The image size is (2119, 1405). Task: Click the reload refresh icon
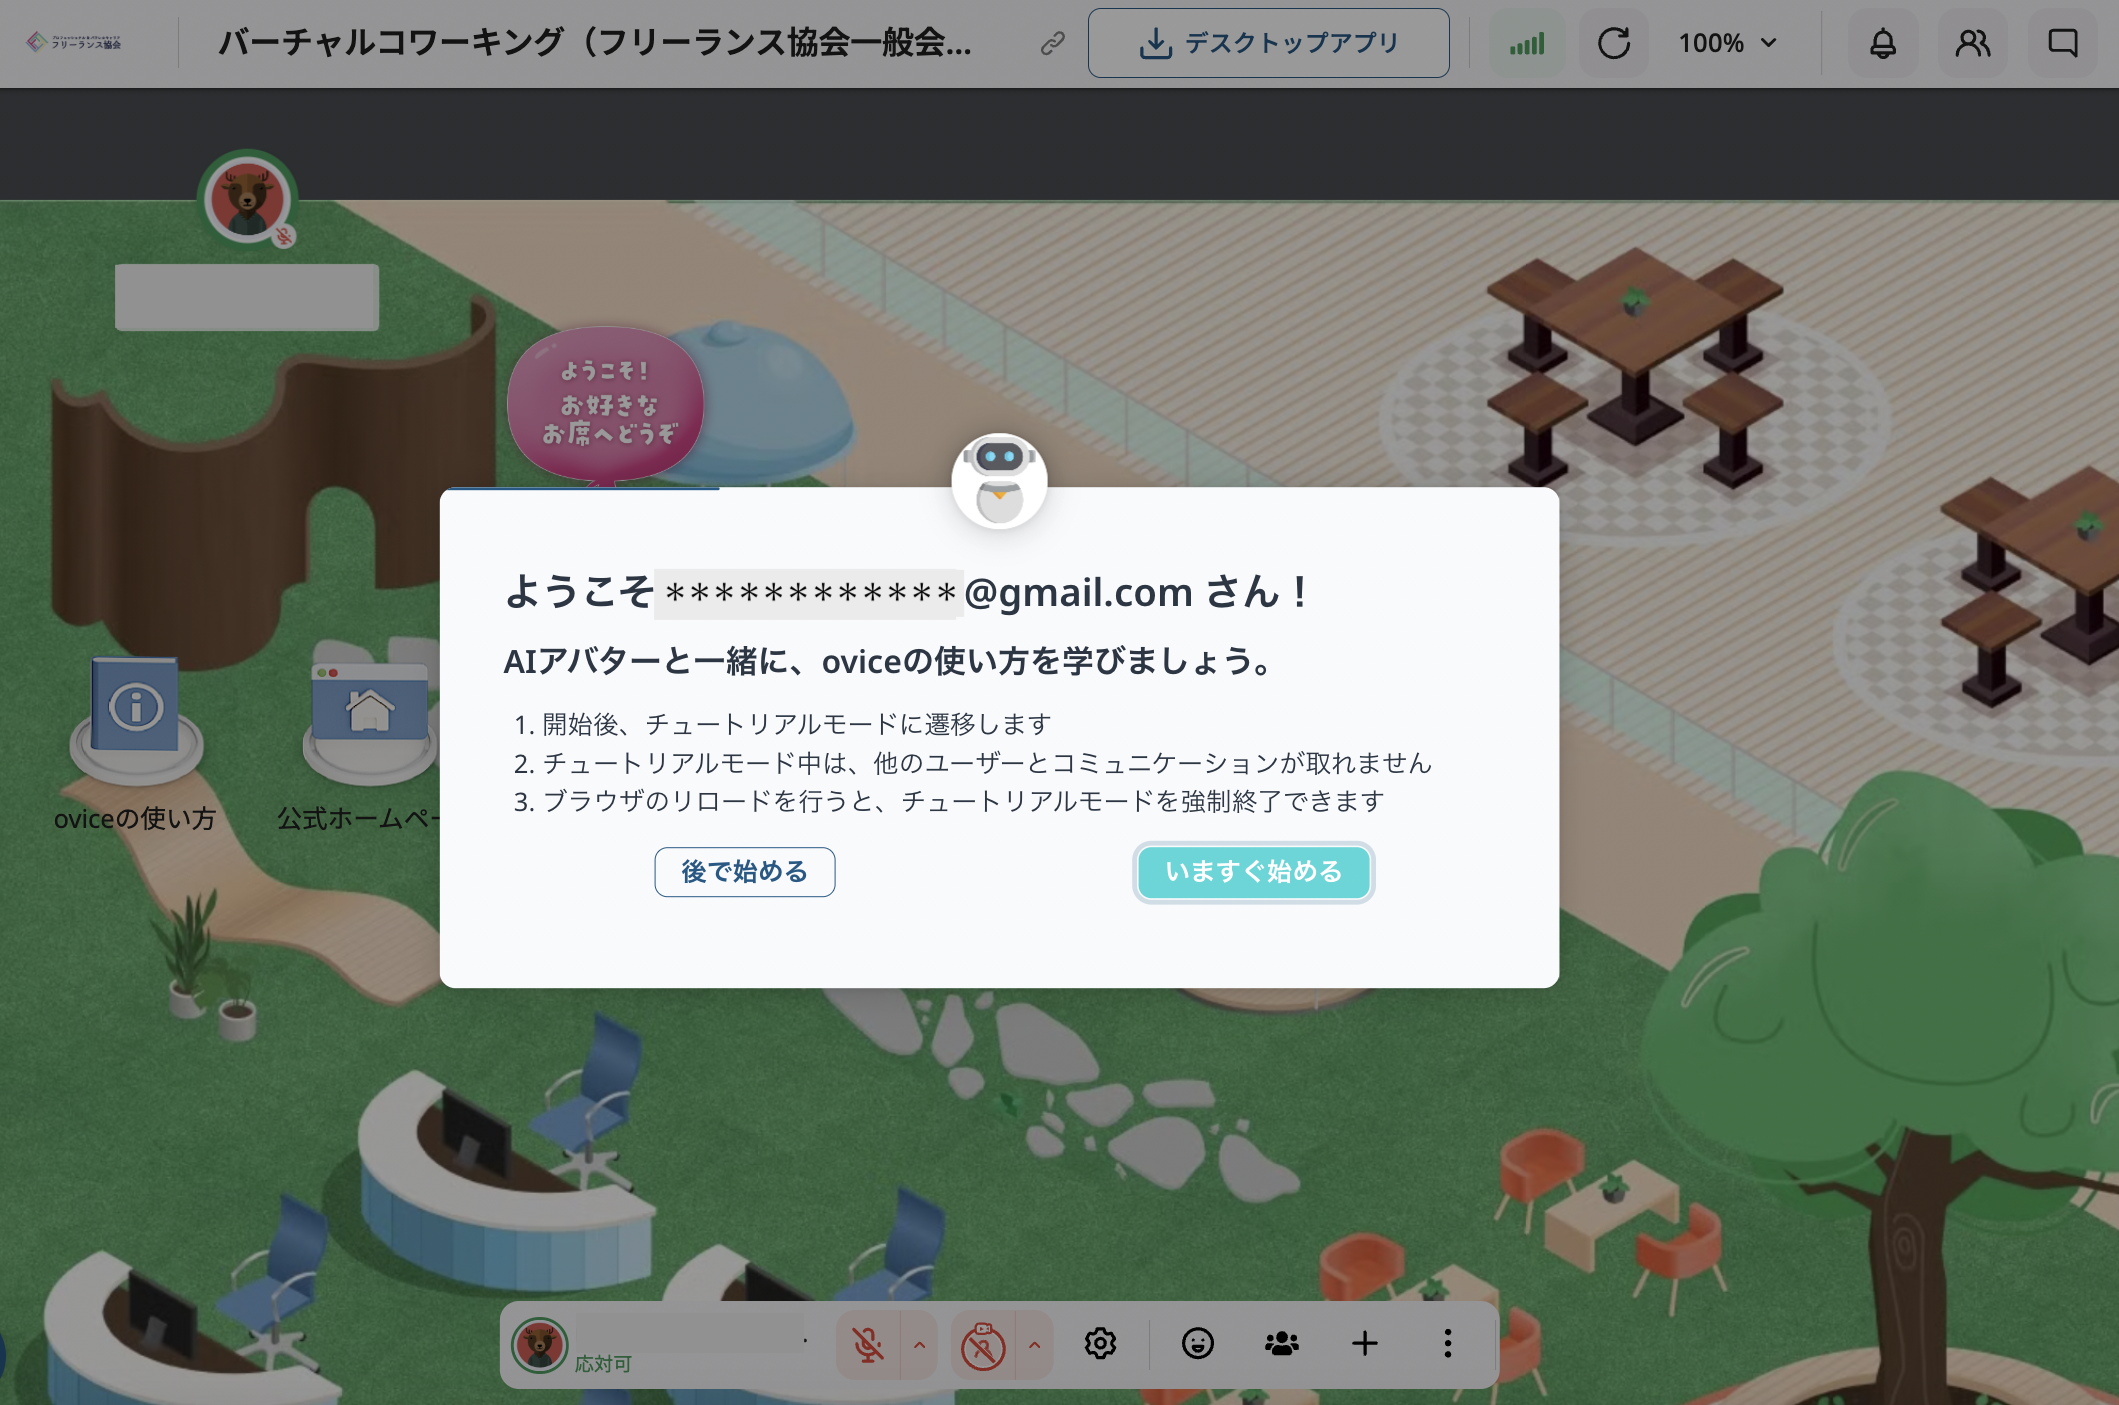1613,43
